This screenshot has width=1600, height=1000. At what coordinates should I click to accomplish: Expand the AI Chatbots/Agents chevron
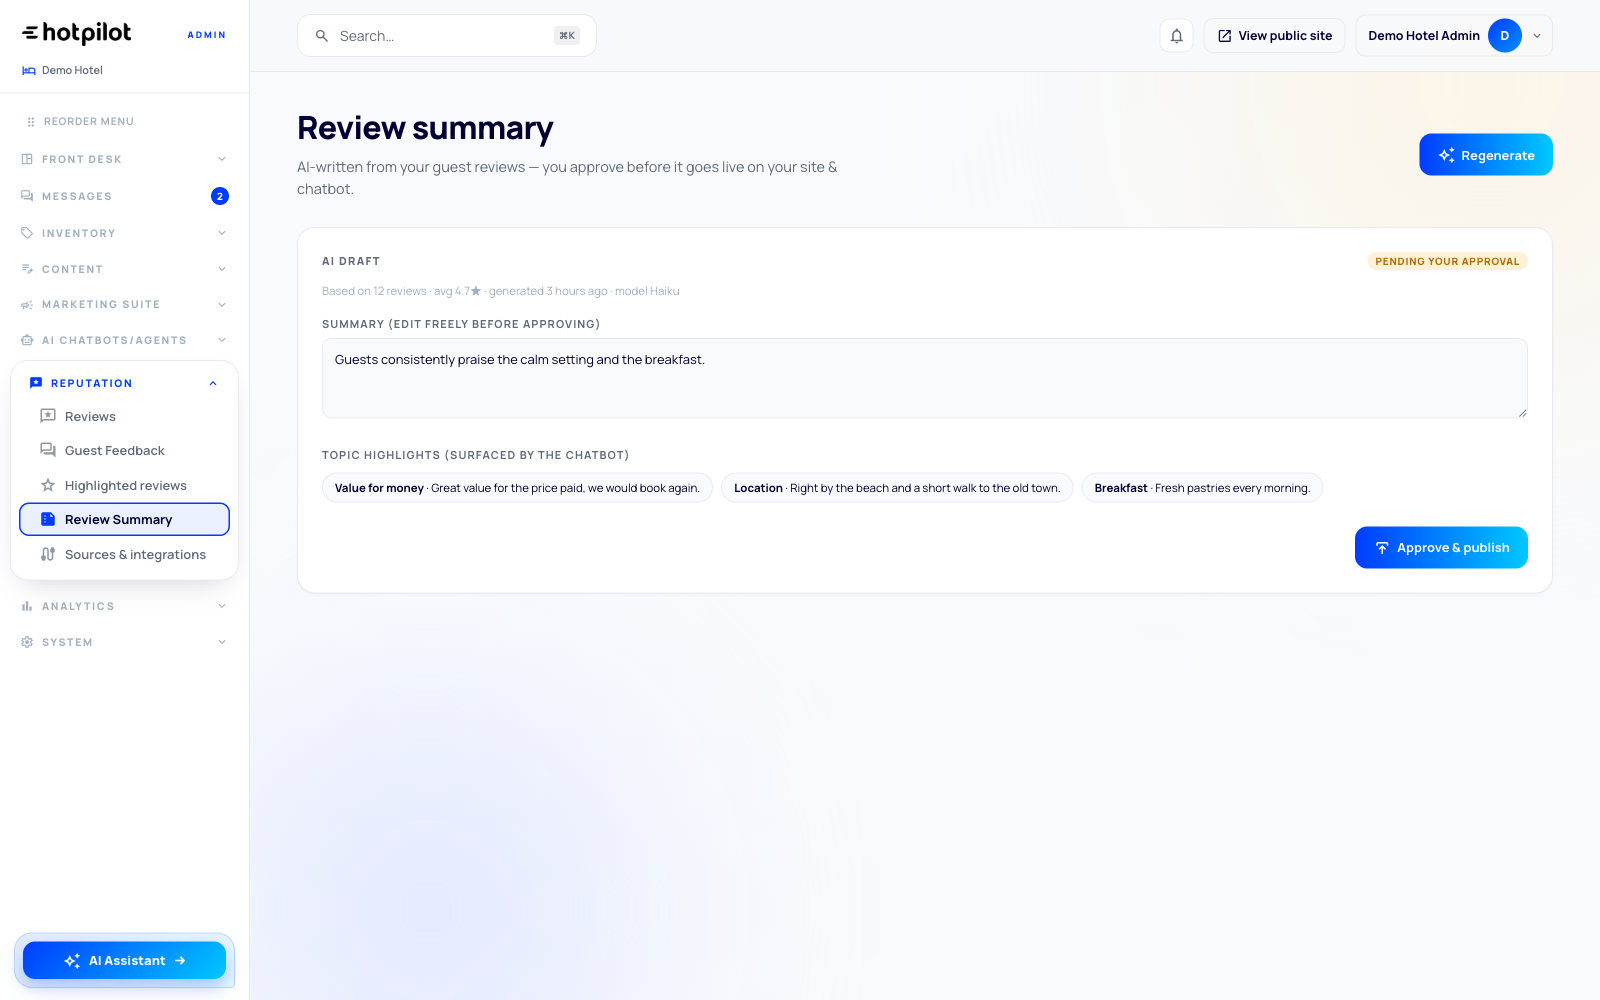222,340
